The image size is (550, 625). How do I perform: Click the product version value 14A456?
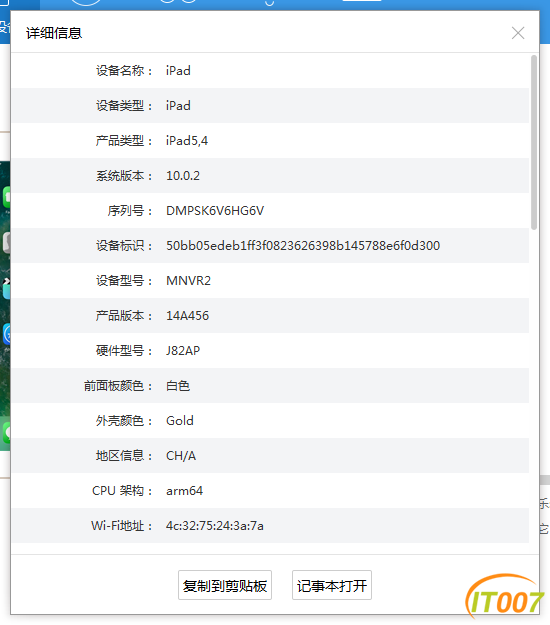187,316
